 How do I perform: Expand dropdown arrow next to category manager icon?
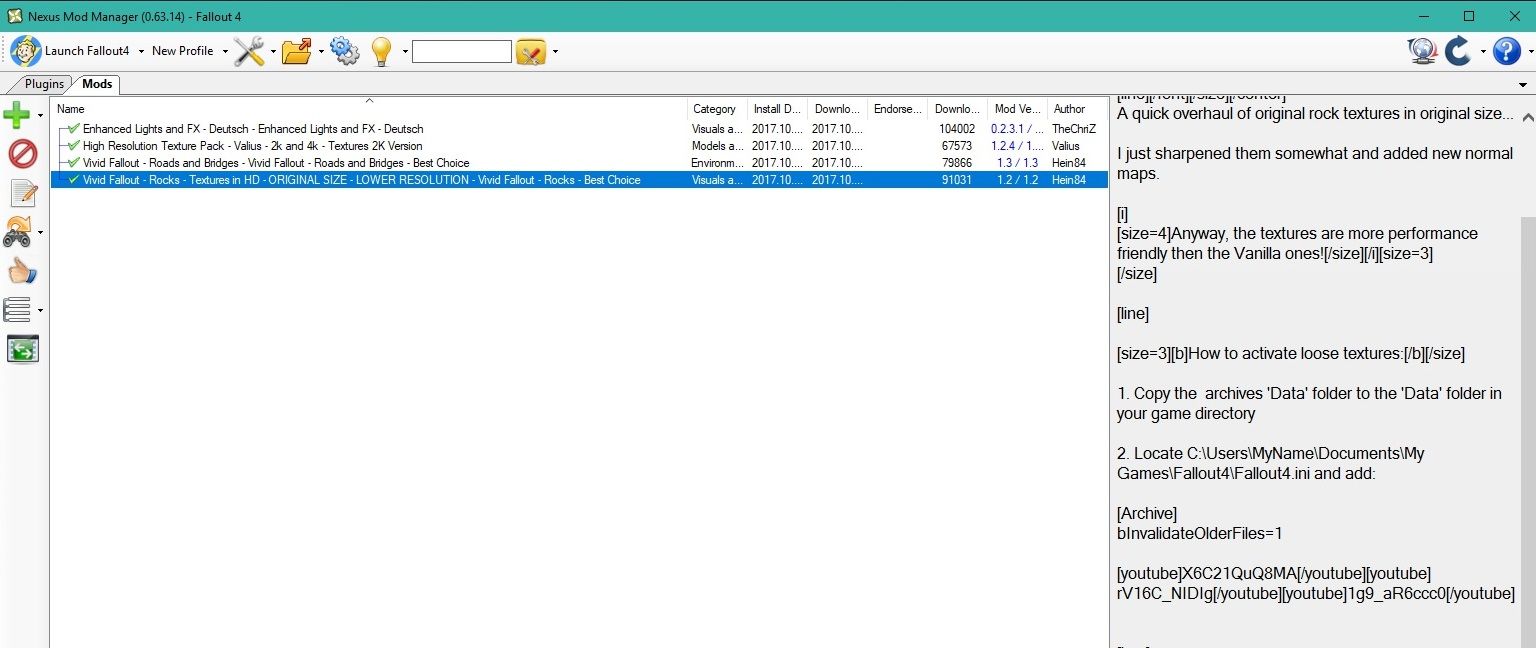tap(555, 51)
